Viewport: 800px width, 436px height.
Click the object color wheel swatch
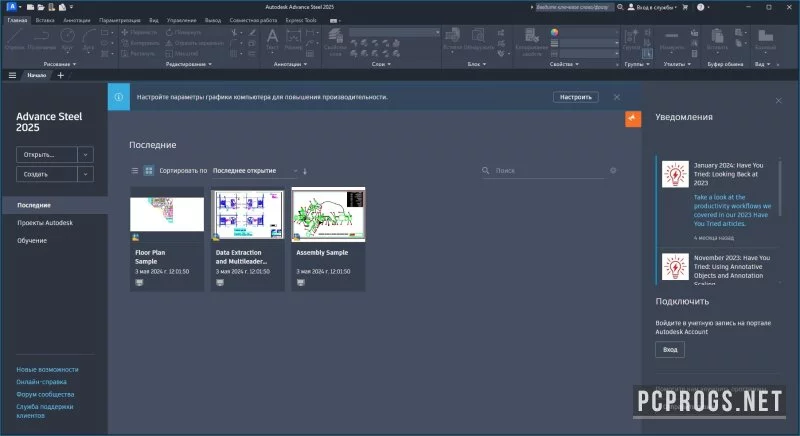point(555,32)
